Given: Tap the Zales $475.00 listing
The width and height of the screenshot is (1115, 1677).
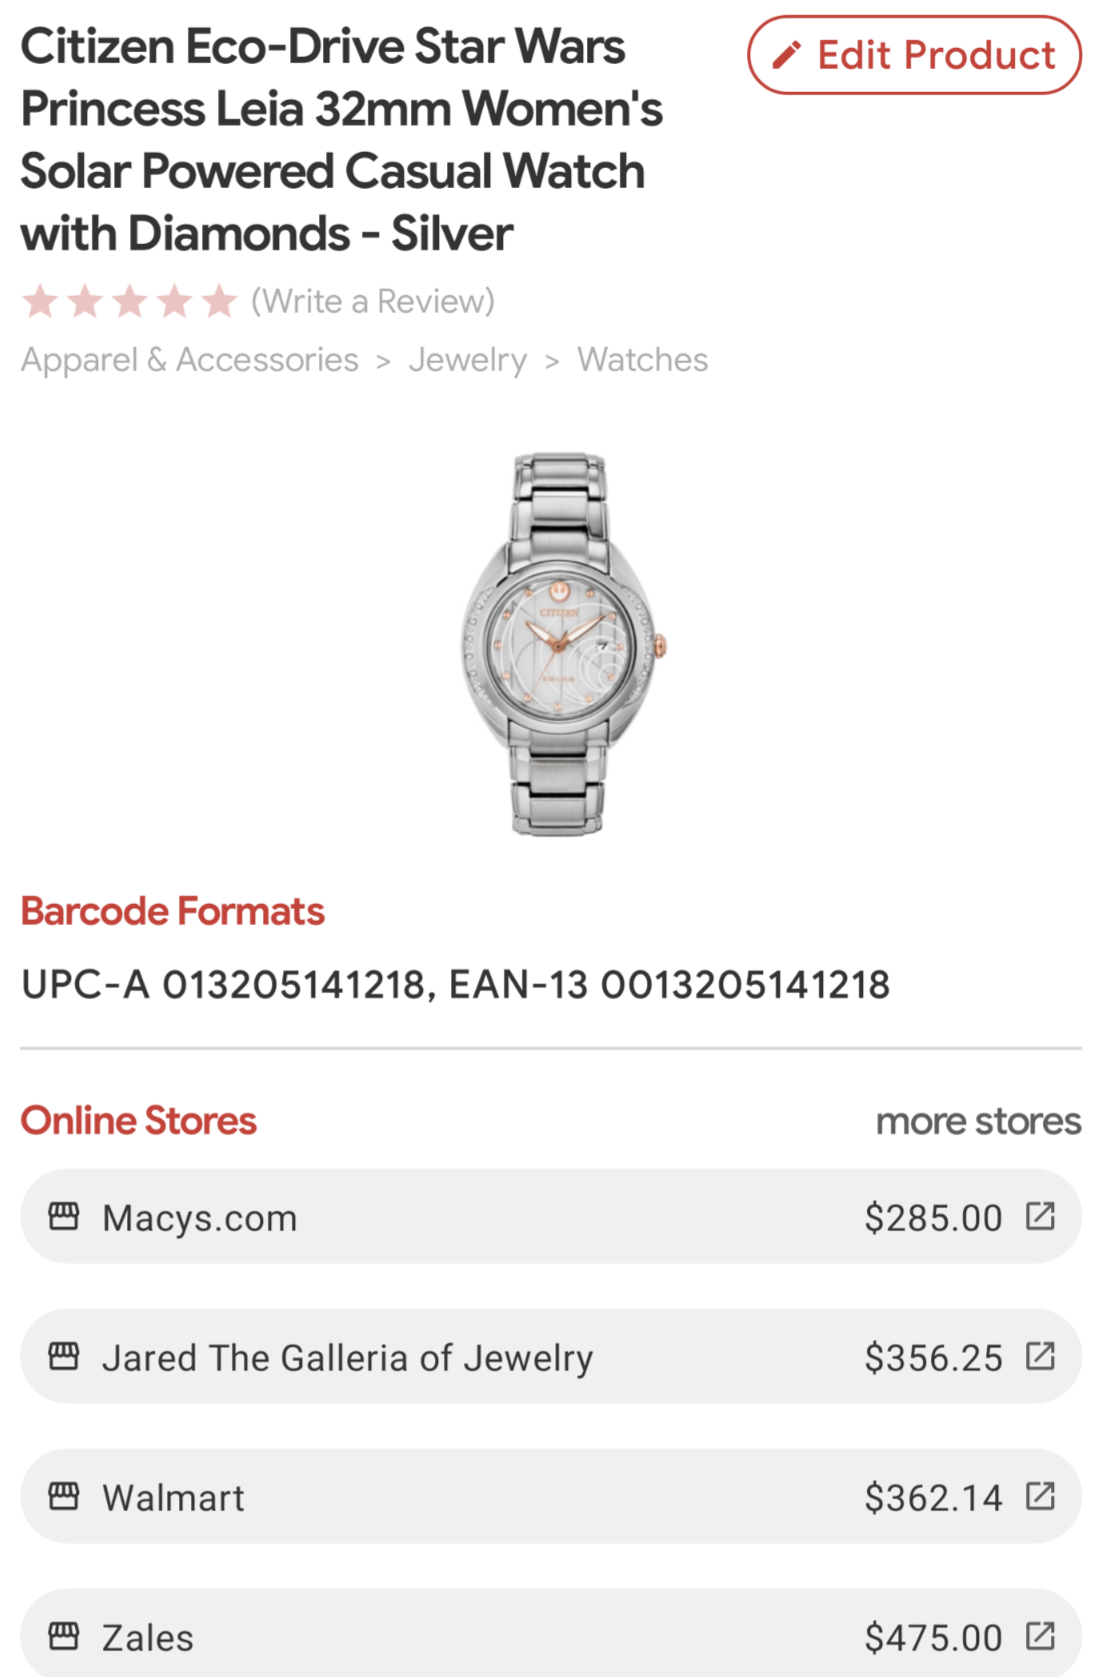Looking at the screenshot, I should pos(550,1635).
